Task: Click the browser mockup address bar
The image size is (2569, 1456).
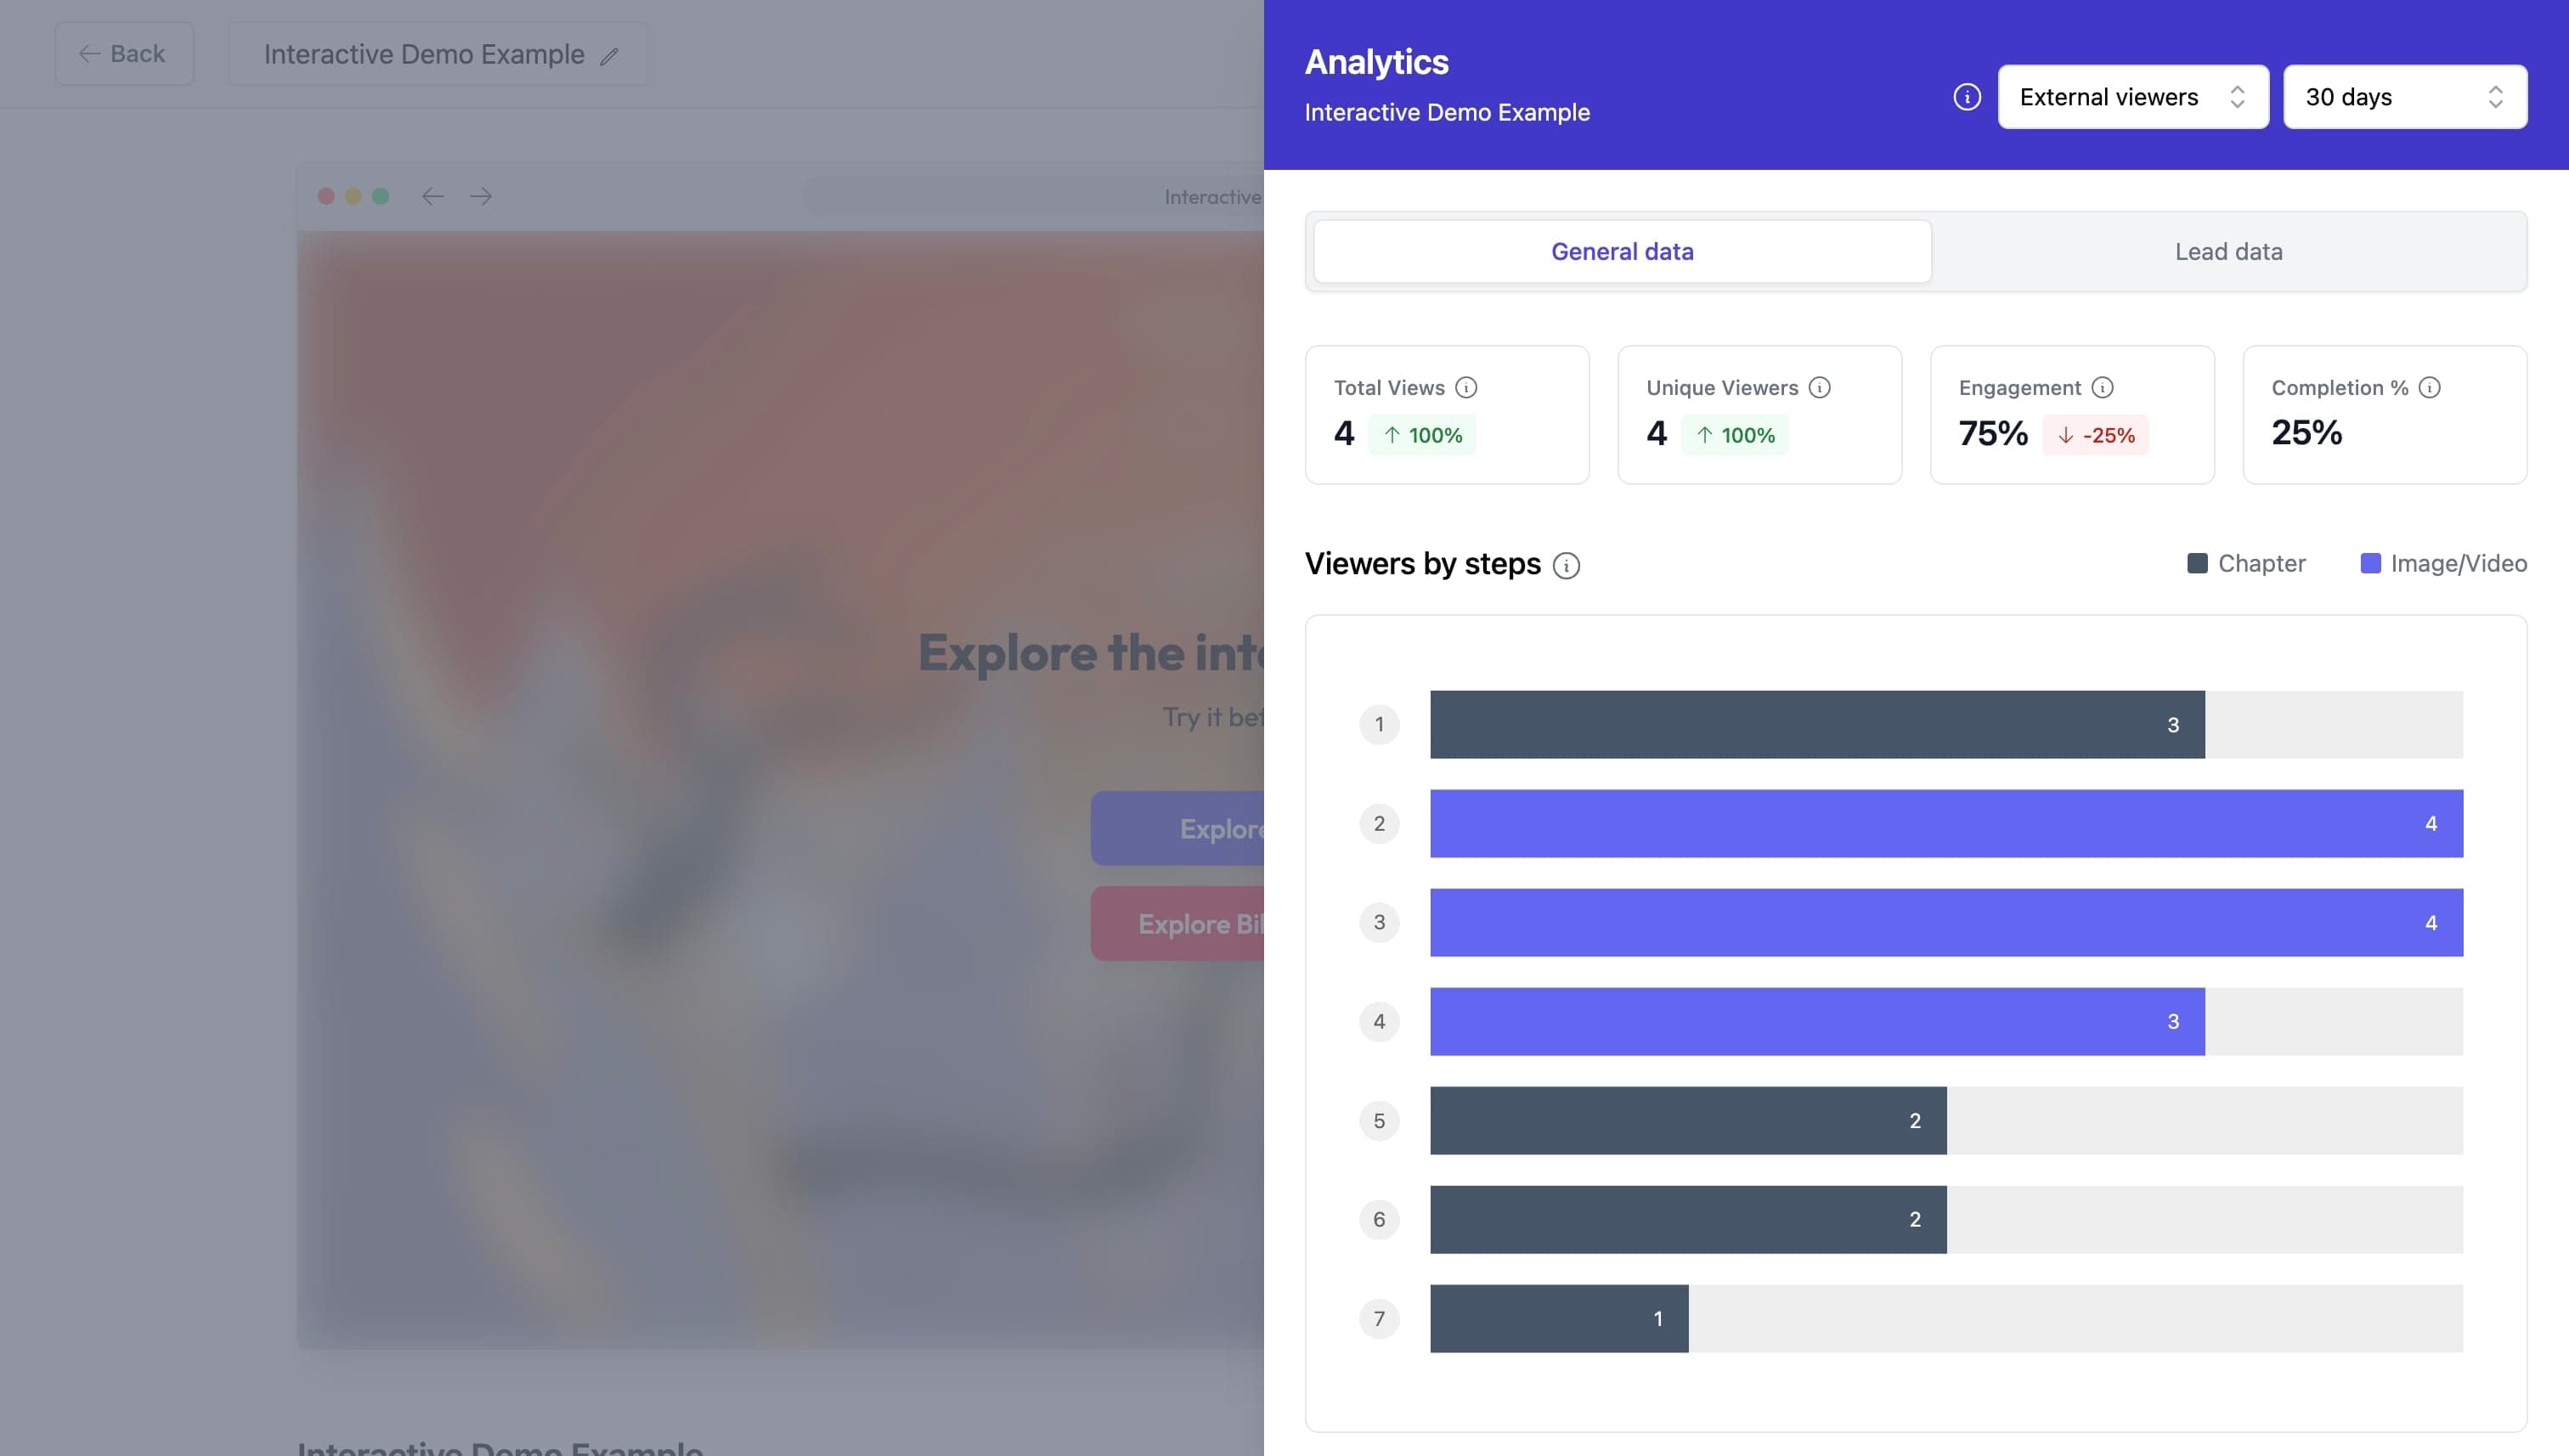Action: pos(1033,196)
